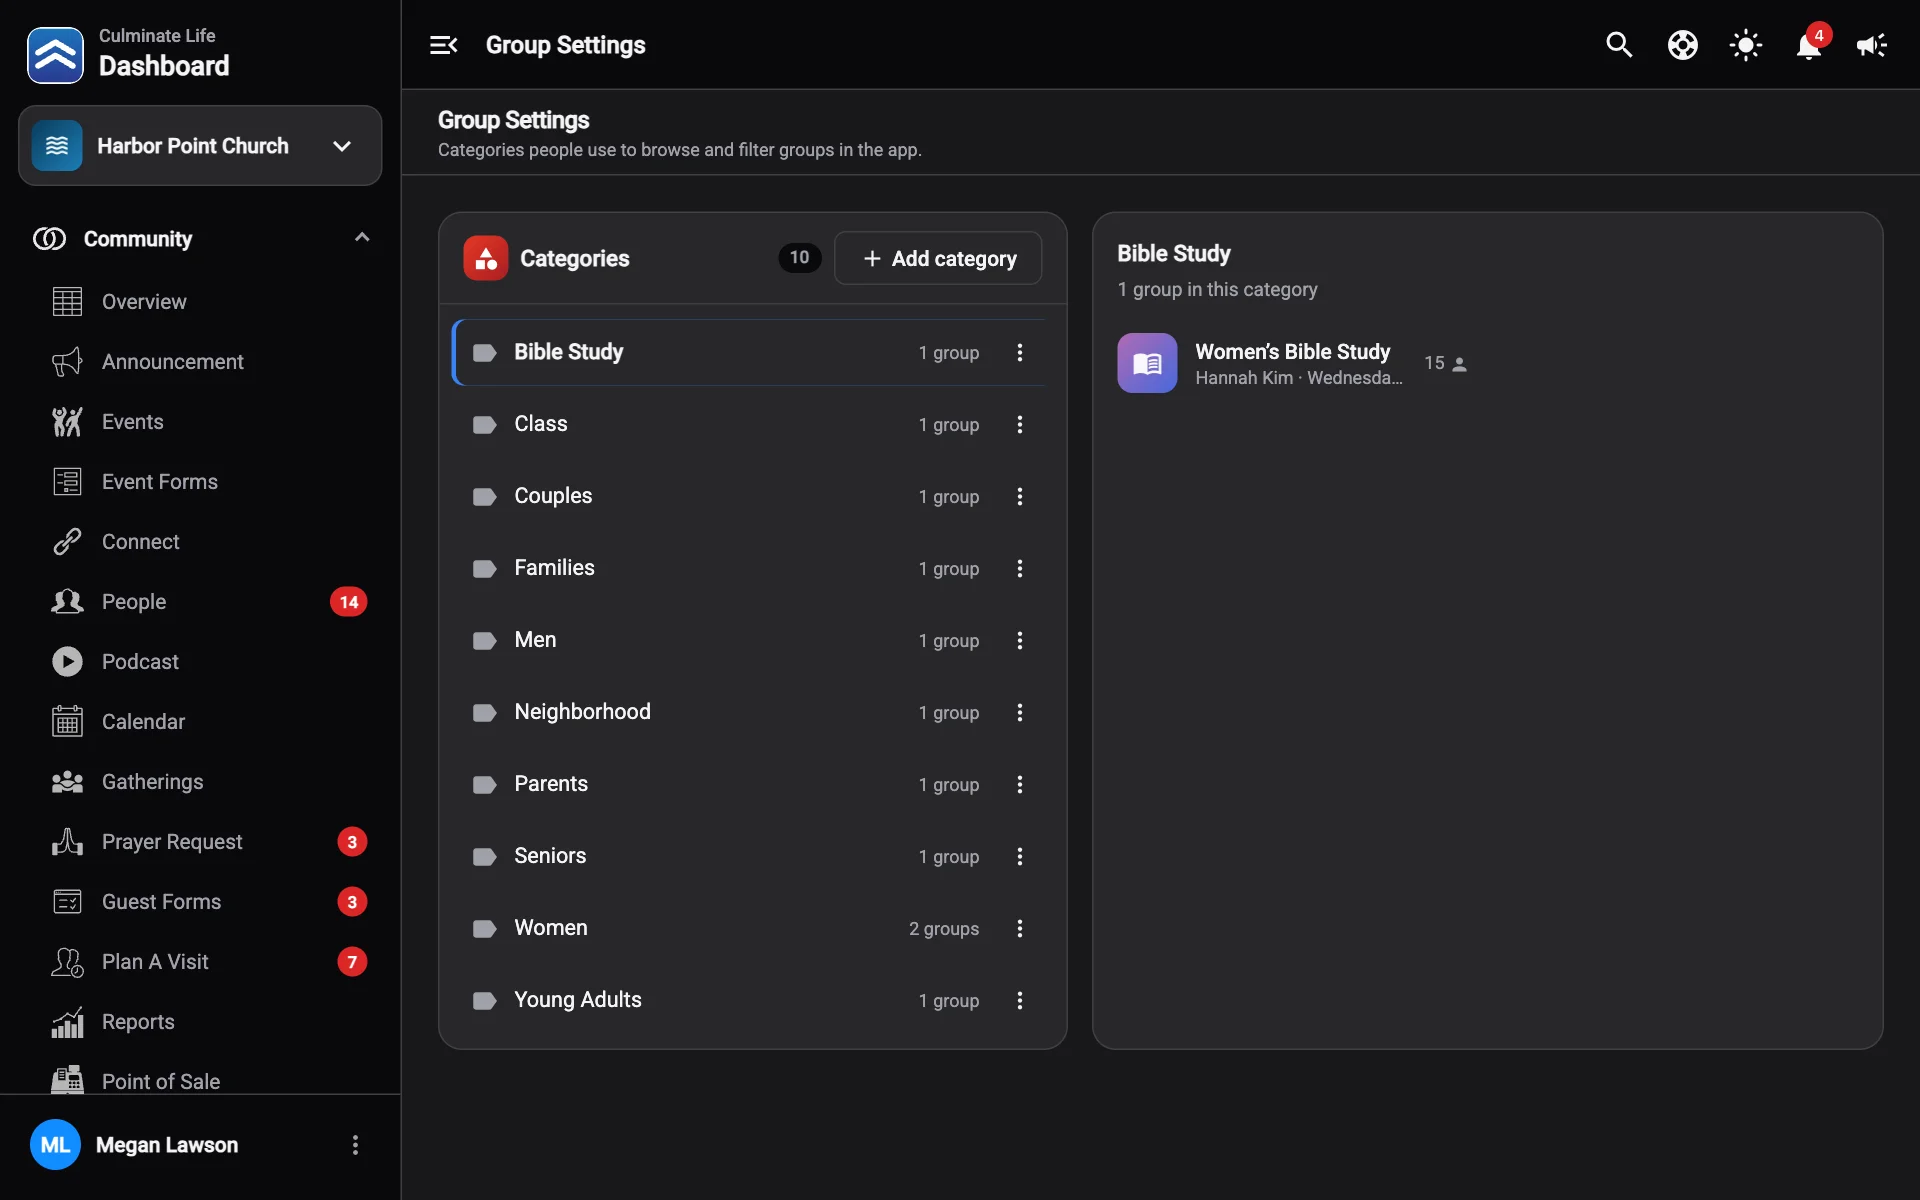Collapse the Community section chevron
Image resolution: width=1920 pixels, height=1200 pixels.
coord(362,238)
